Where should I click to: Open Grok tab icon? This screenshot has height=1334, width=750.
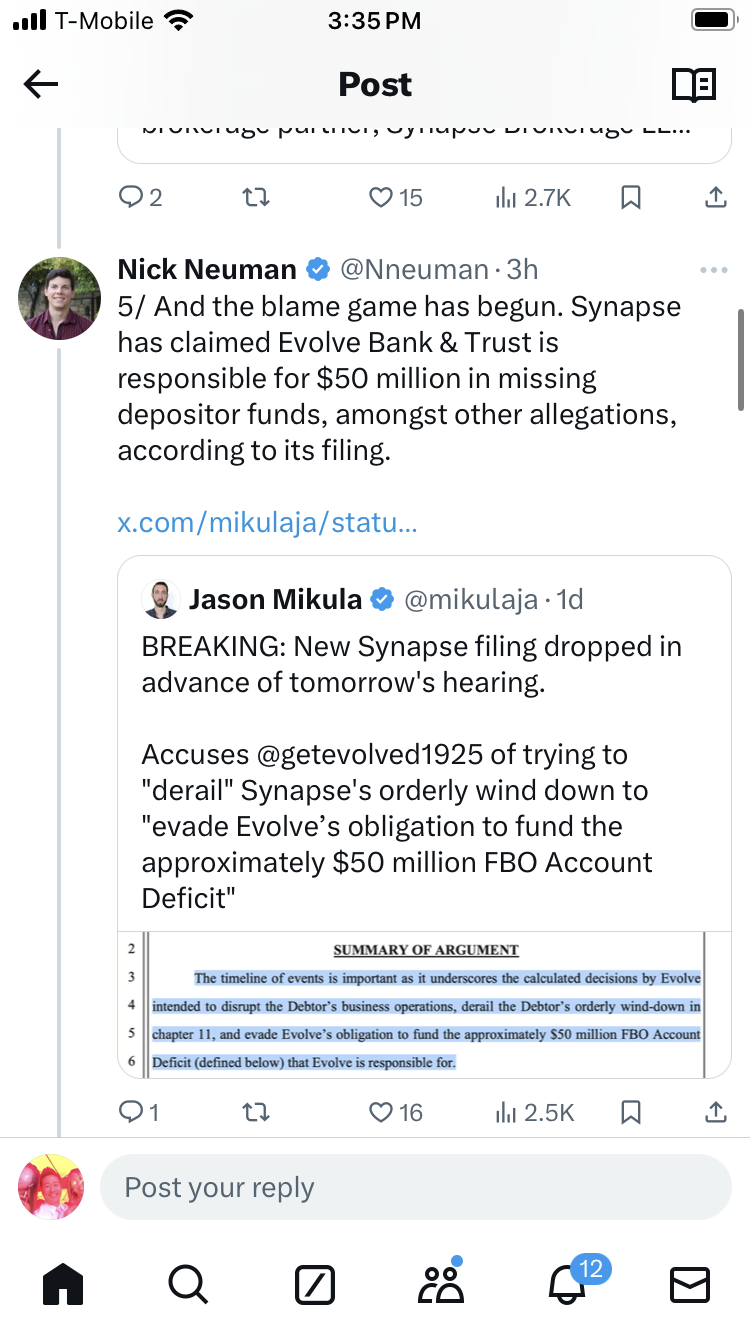(x=315, y=1284)
